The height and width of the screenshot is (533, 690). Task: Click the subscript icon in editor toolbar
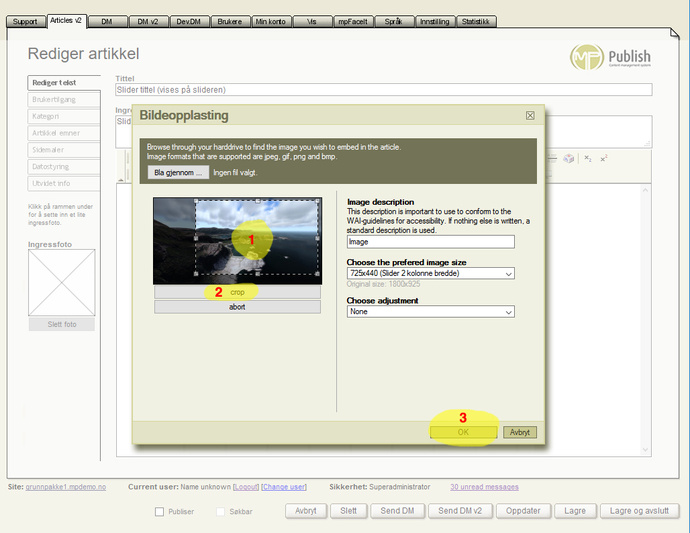588,158
